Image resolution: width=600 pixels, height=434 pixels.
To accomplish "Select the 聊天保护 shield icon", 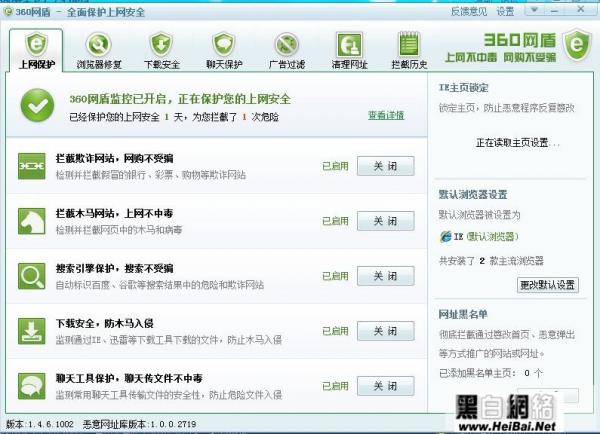I will click(223, 45).
